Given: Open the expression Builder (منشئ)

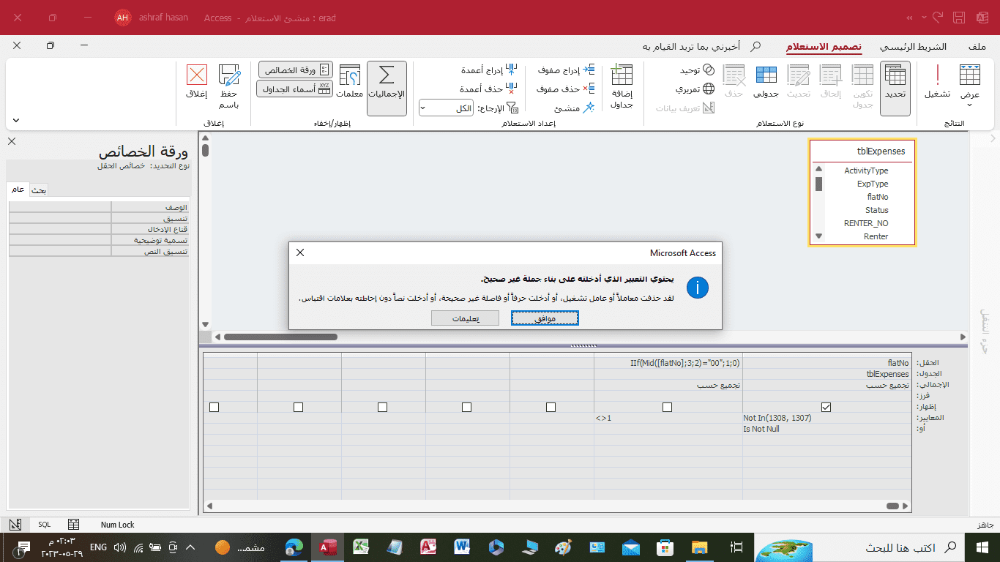Looking at the screenshot, I should pos(575,108).
